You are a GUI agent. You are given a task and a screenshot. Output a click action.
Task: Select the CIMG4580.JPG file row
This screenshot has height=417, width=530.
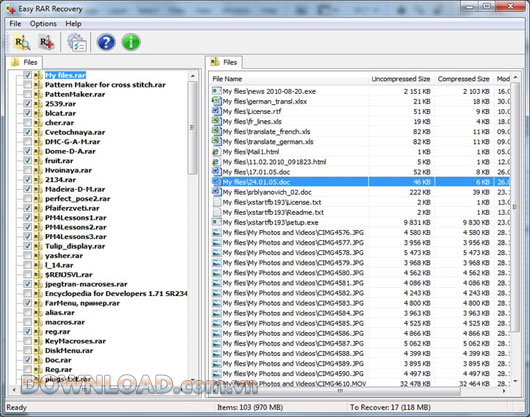[x=361, y=273]
